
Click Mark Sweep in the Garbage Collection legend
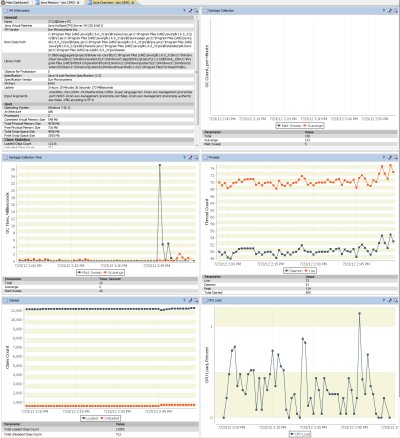tap(289, 126)
